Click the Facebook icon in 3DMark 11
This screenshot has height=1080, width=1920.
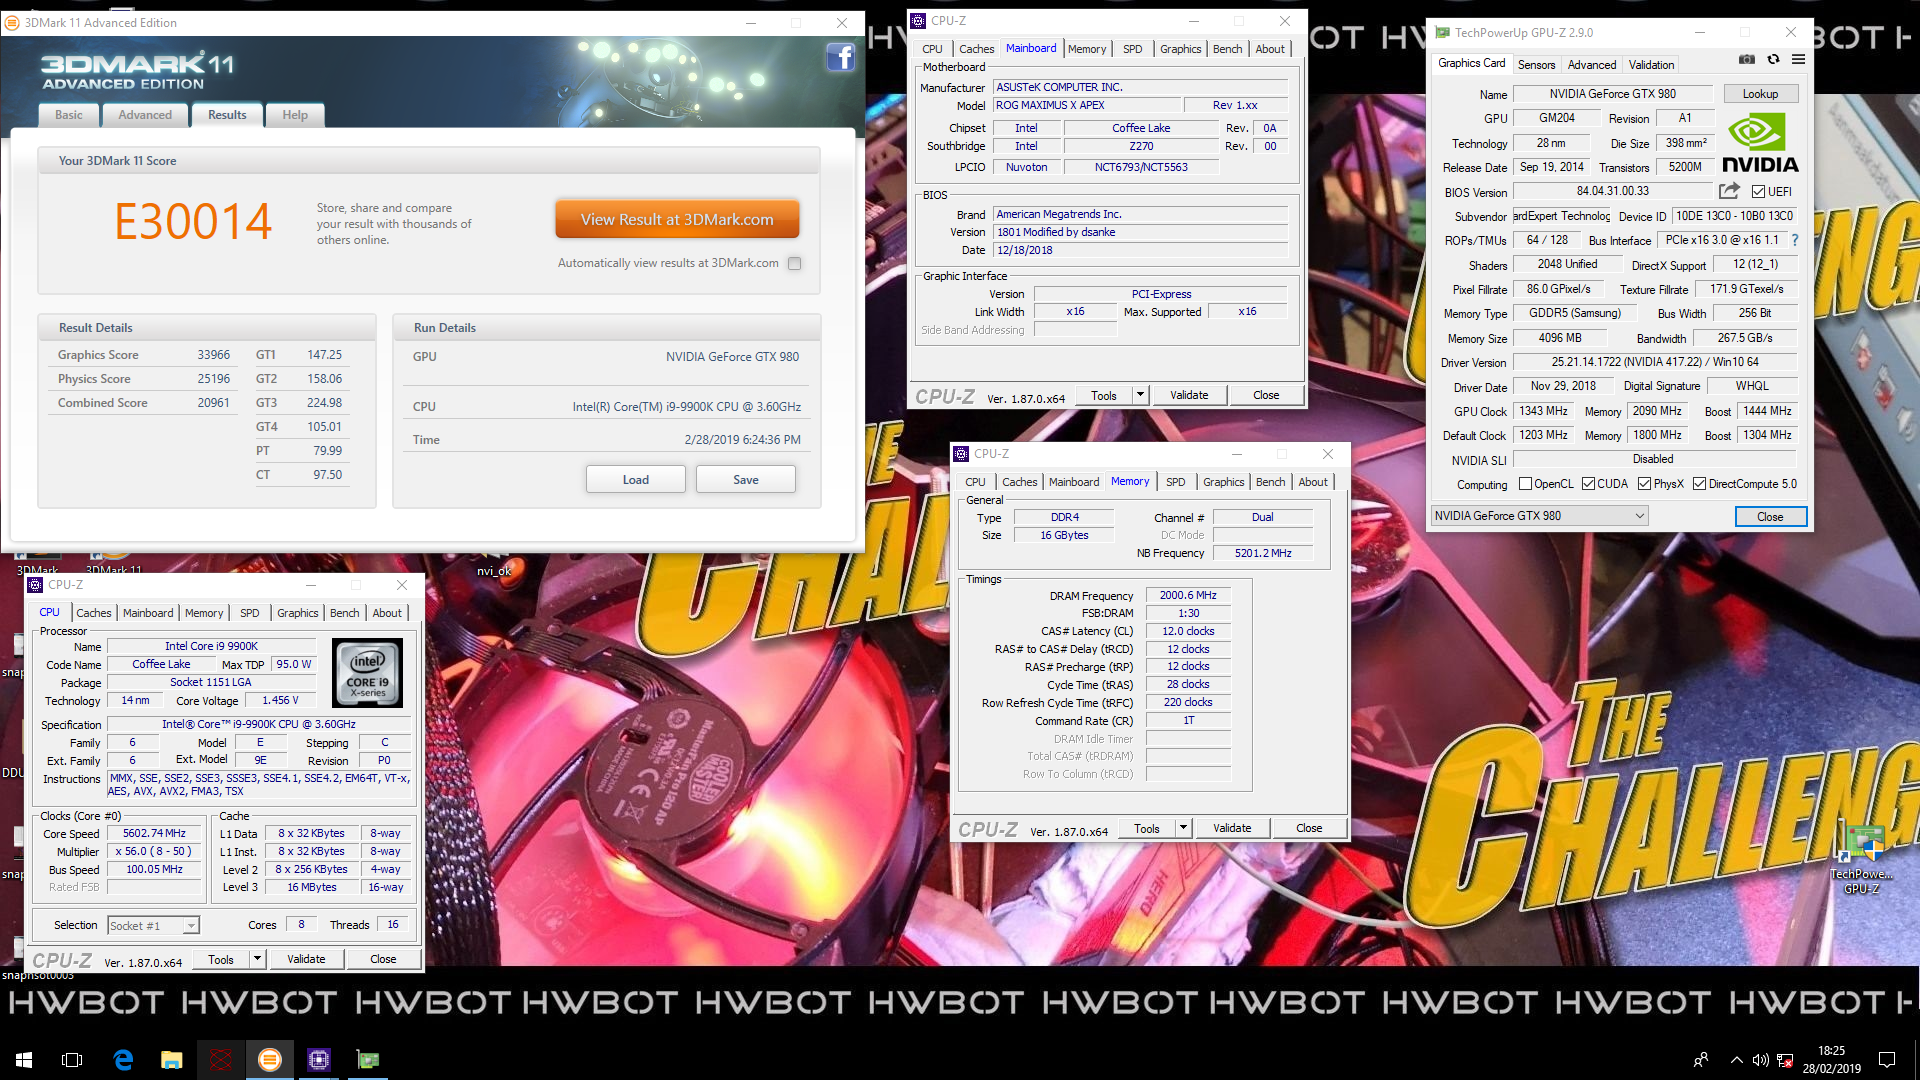pos(840,58)
